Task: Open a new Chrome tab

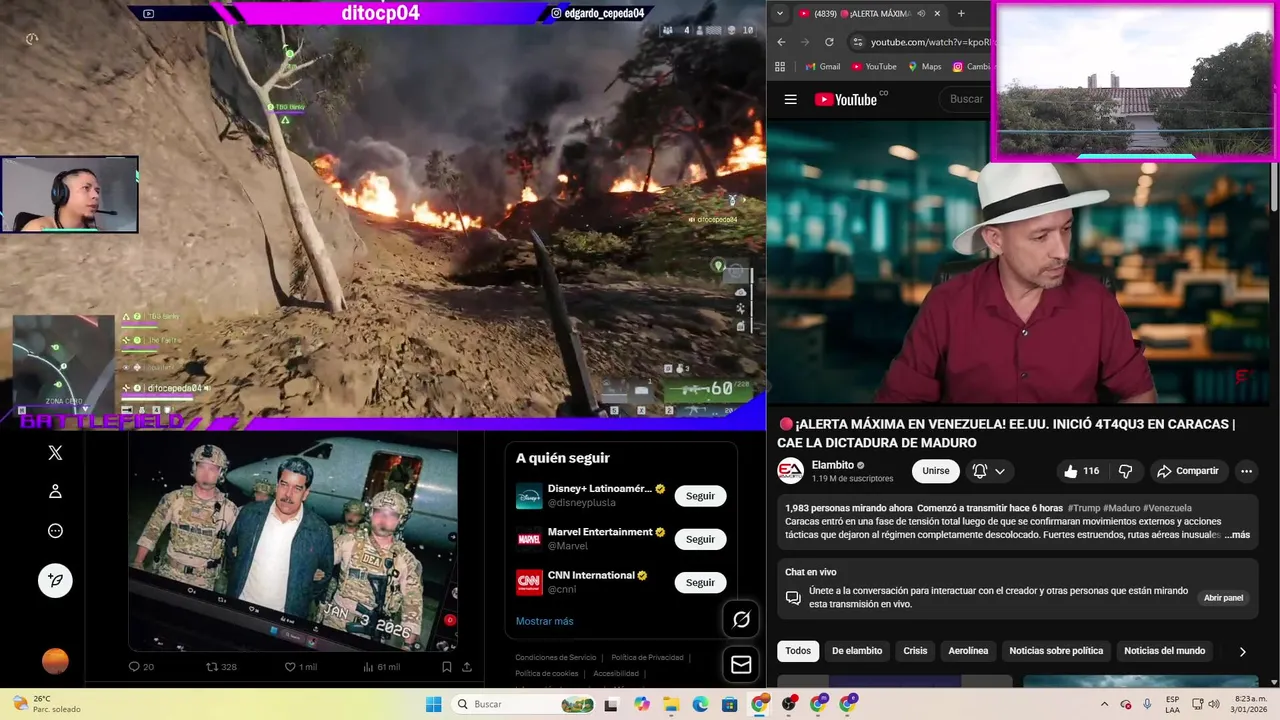Action: click(x=961, y=13)
